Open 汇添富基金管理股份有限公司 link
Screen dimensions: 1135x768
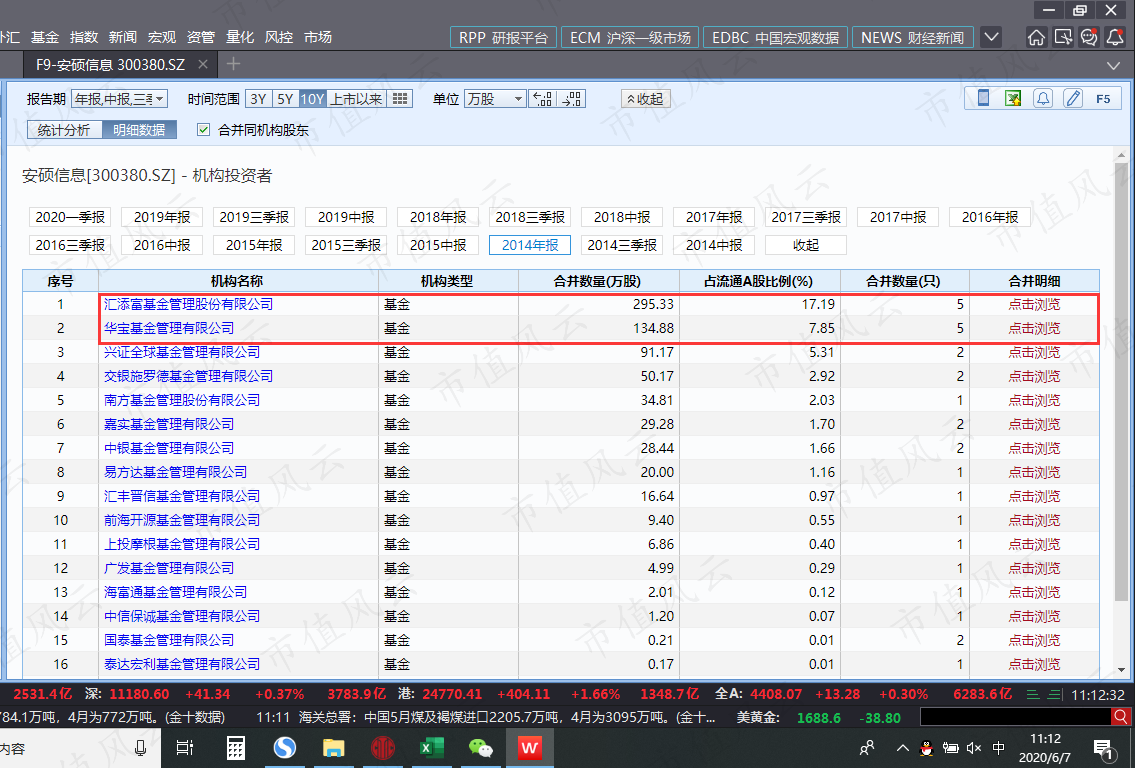coord(188,305)
